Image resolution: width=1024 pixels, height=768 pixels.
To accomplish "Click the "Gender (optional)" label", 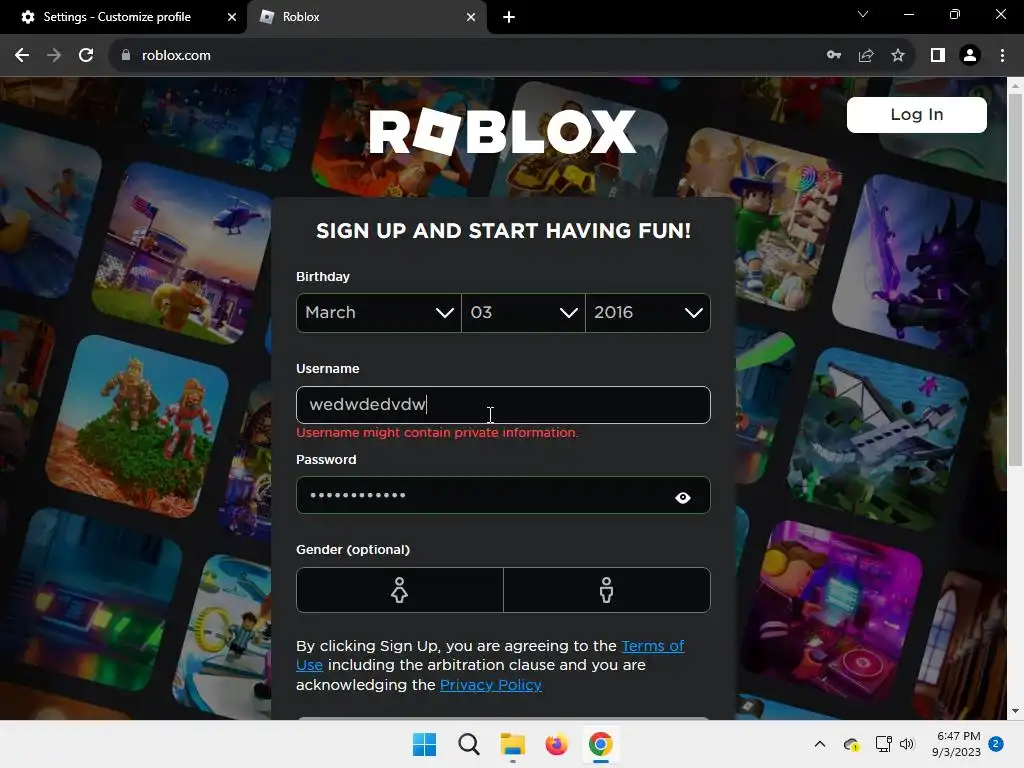I will point(353,549).
